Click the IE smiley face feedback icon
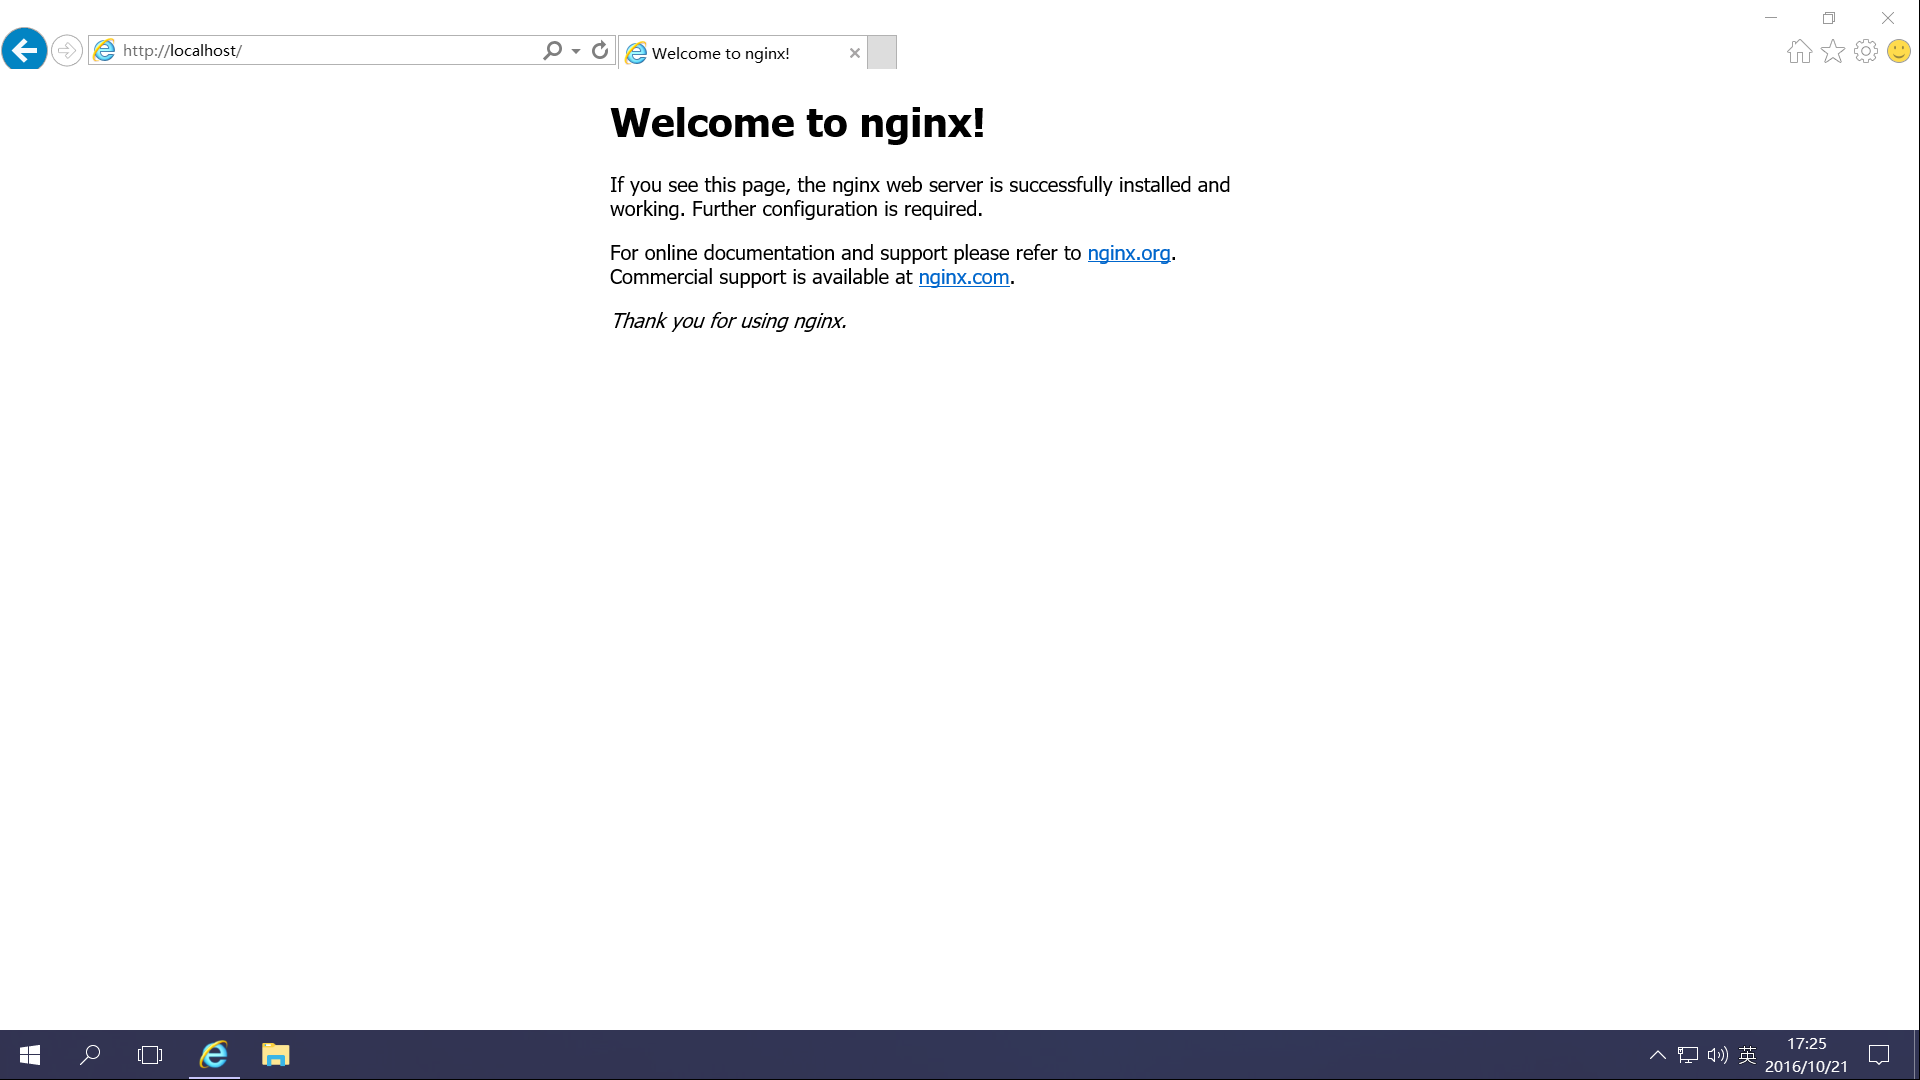The image size is (1920, 1080). (1899, 51)
